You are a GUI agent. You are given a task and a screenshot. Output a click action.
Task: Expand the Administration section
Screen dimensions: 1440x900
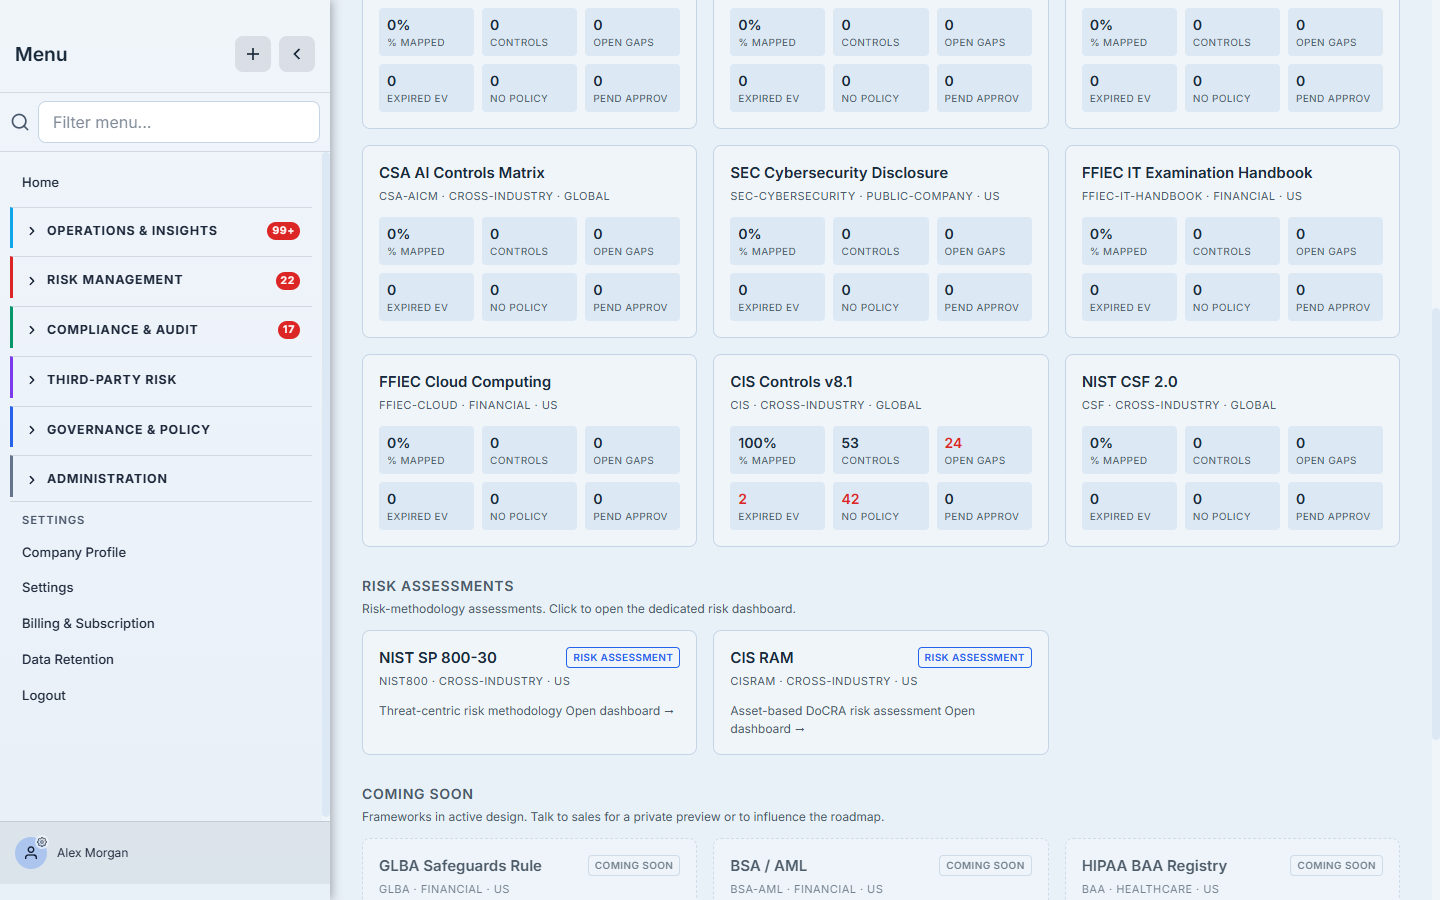coord(161,479)
